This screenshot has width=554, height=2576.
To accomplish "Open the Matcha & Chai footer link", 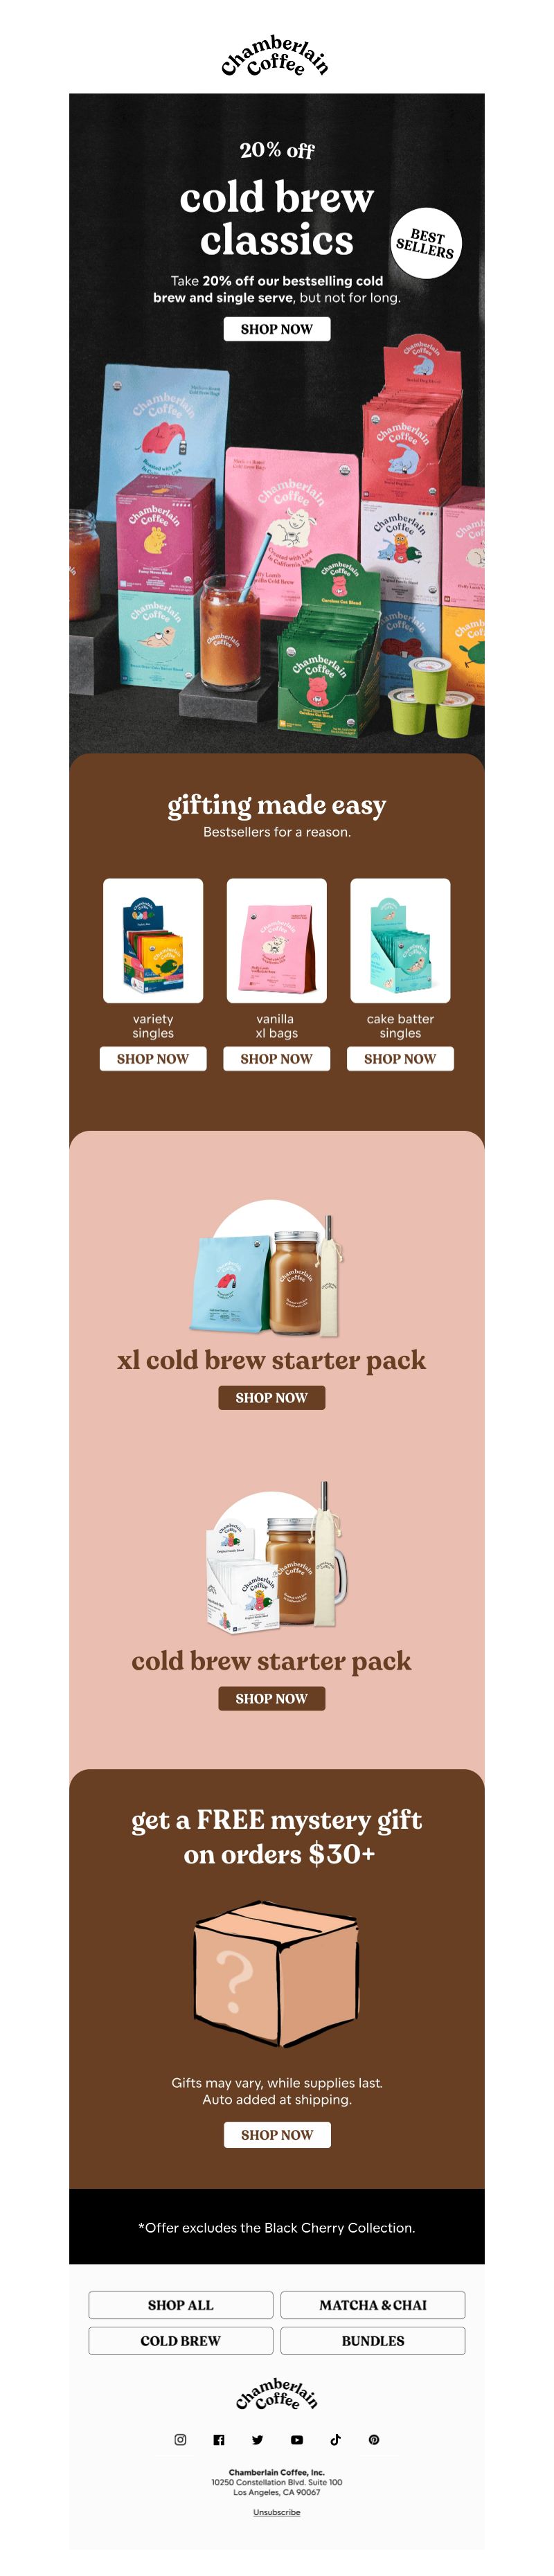I will tap(373, 2304).
